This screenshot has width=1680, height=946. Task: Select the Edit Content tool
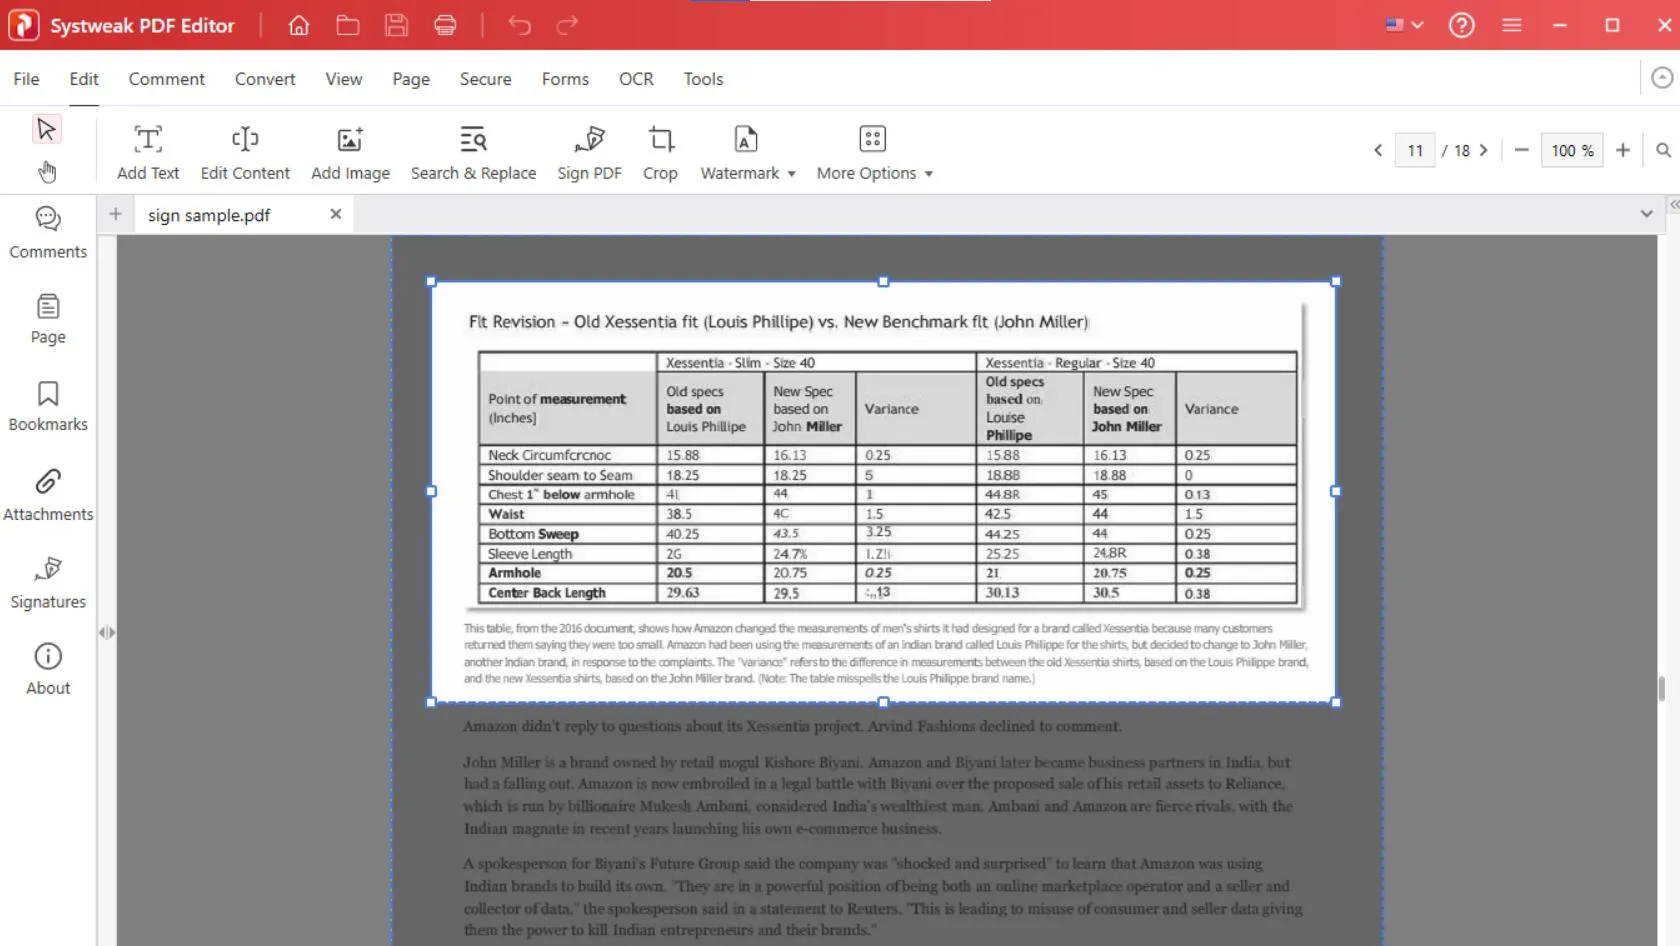click(x=245, y=152)
